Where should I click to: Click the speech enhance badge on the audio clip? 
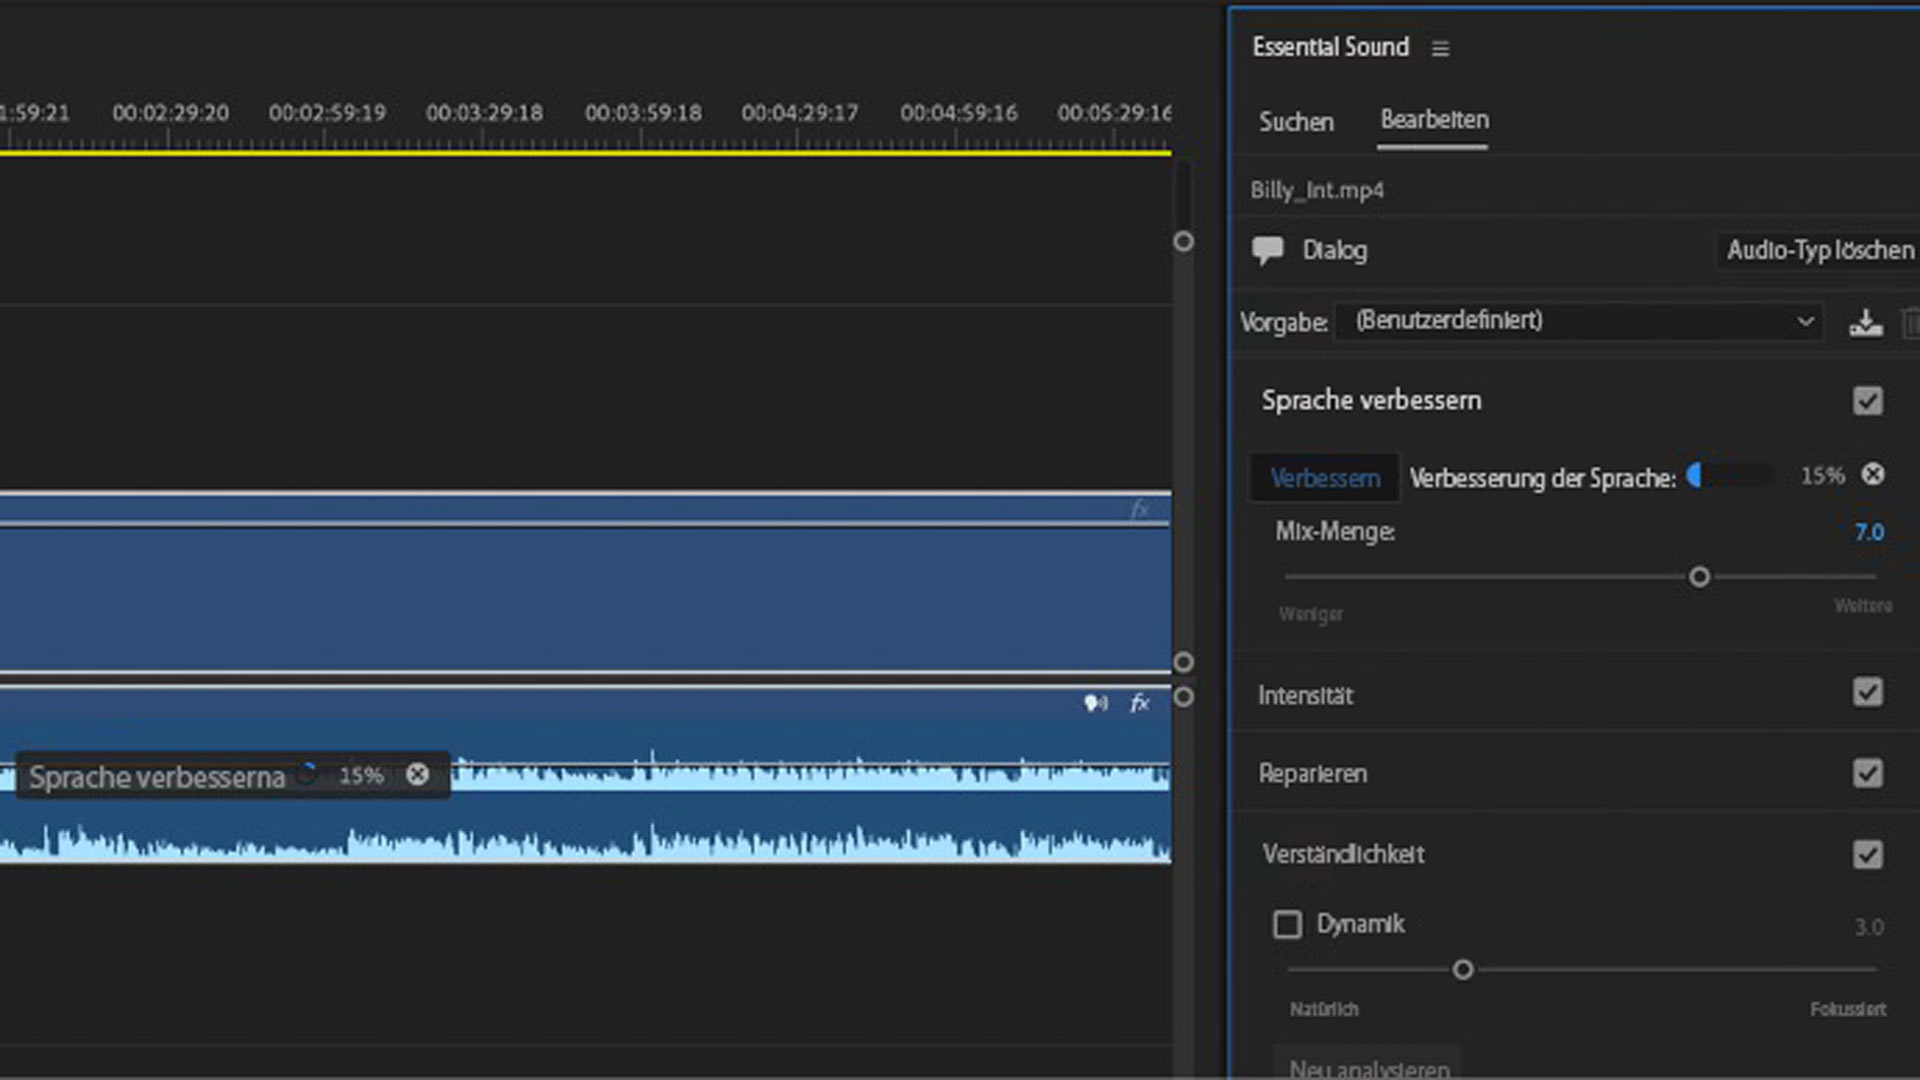pos(1096,703)
